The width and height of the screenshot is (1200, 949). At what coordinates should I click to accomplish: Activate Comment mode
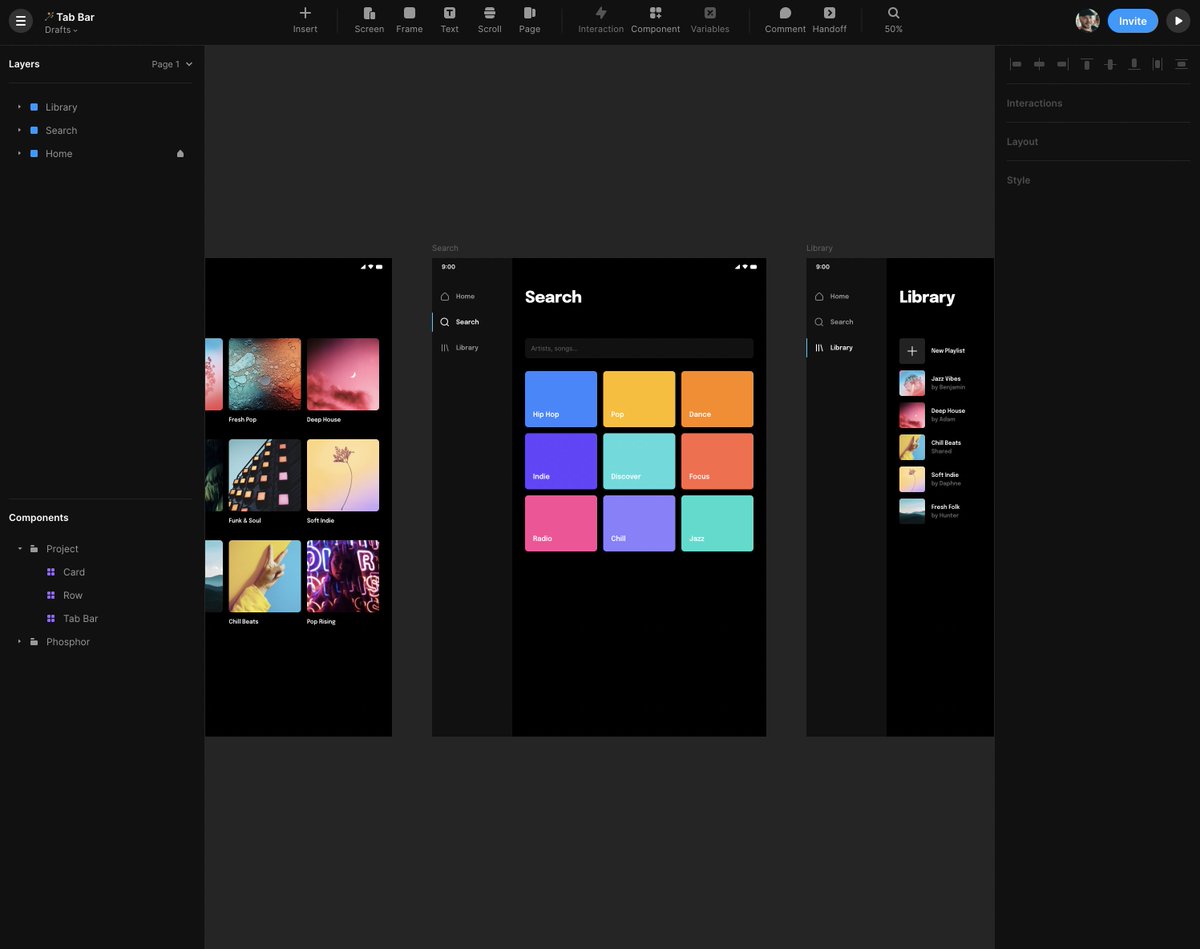click(x=784, y=20)
